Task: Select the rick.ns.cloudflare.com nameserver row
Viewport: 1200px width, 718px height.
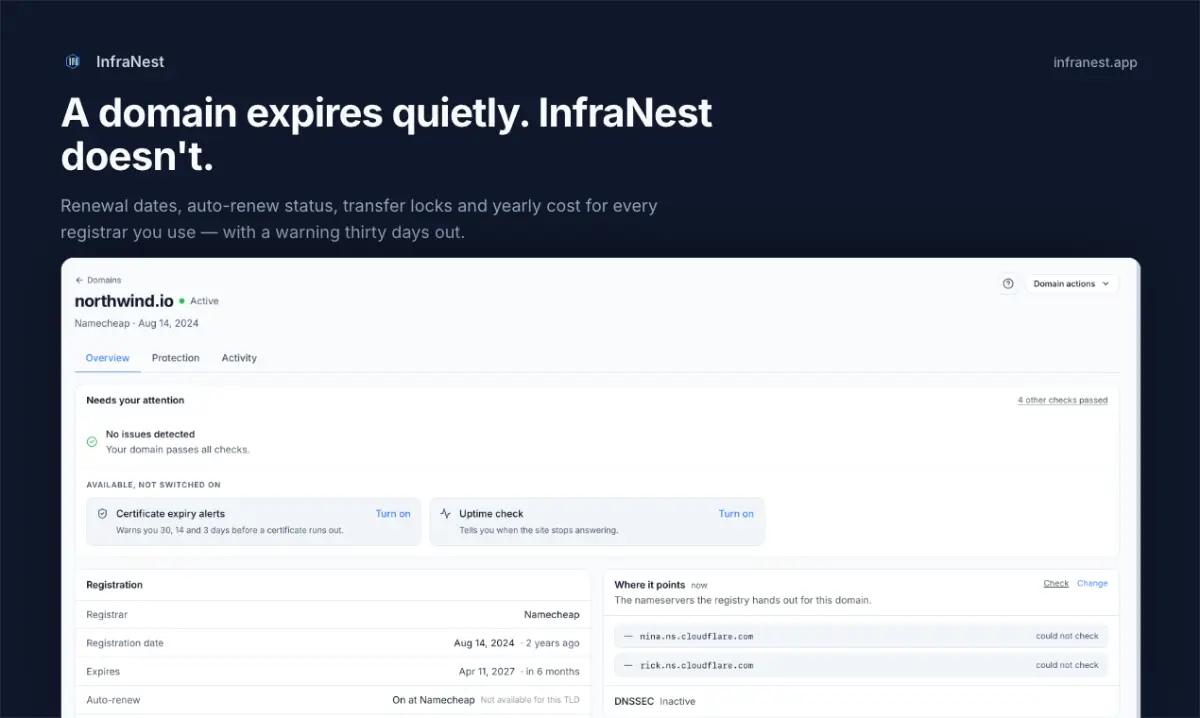Action: 861,665
